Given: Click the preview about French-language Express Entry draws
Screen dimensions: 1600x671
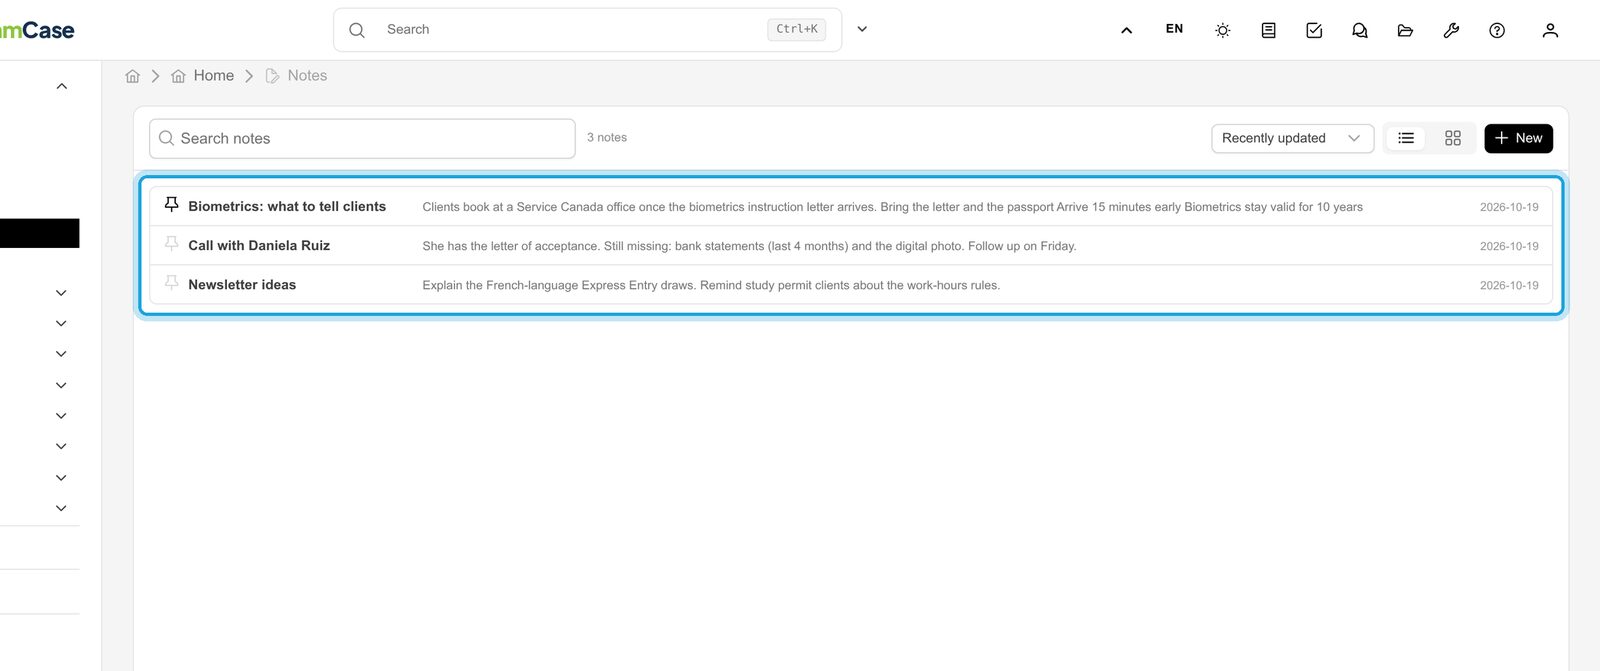Looking at the screenshot, I should tap(711, 285).
